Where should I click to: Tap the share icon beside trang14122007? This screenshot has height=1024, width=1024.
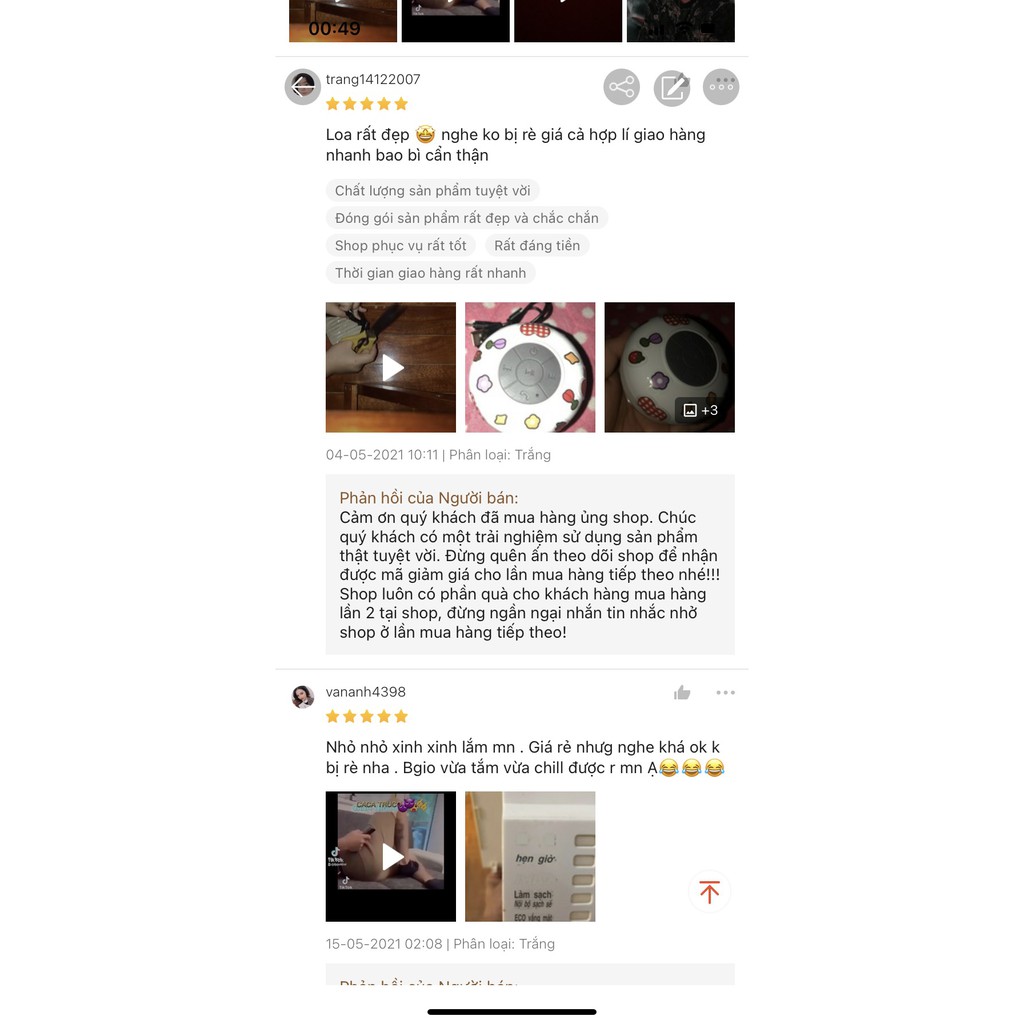pos(621,87)
